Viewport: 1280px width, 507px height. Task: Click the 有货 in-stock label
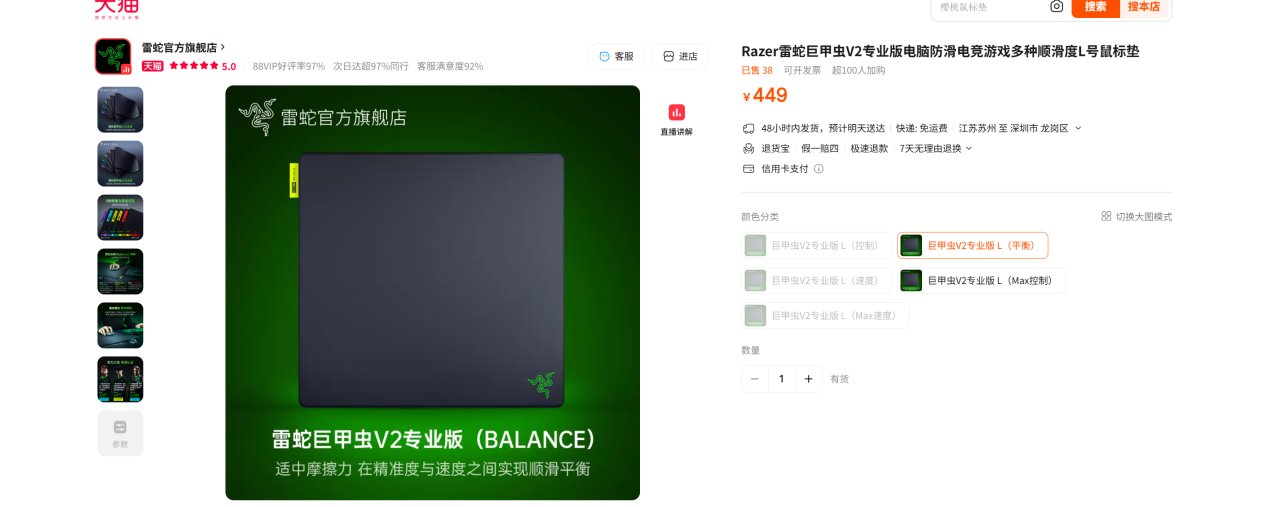point(839,379)
